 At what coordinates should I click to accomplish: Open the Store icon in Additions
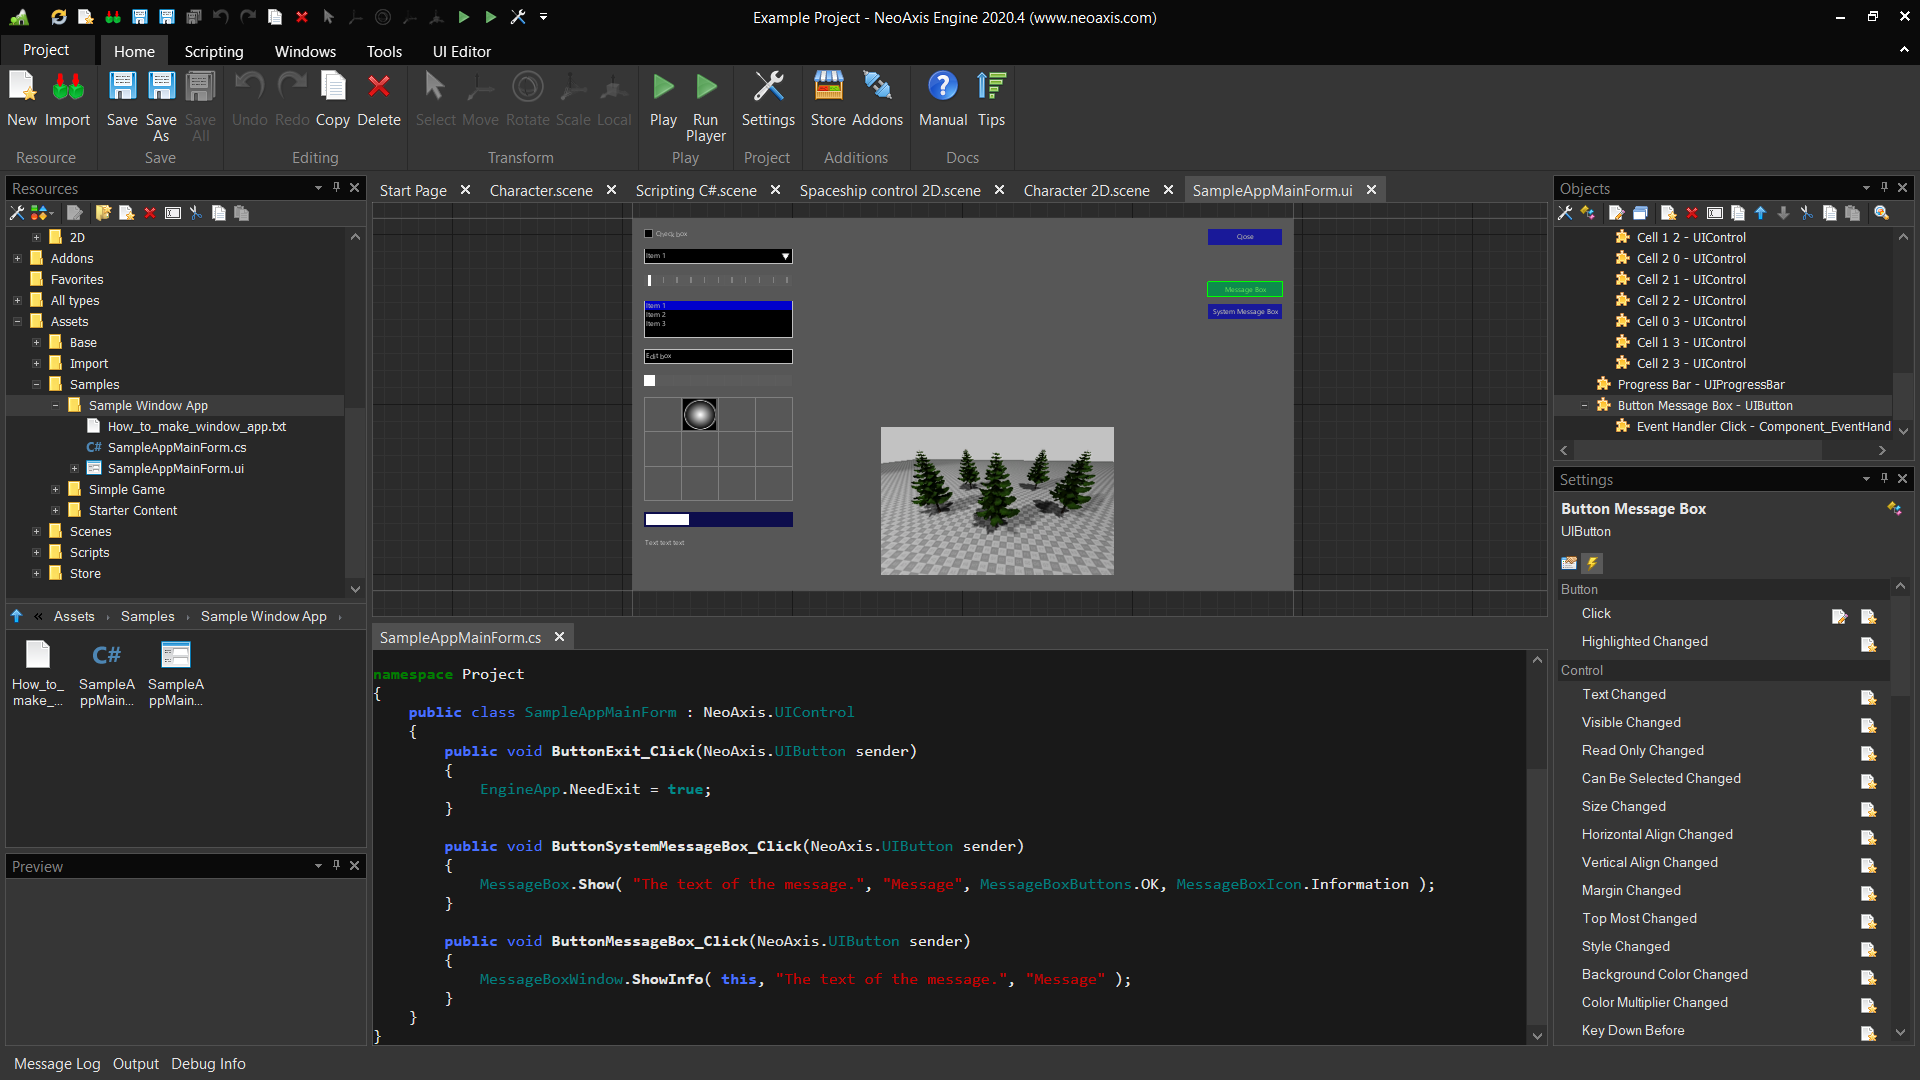(x=828, y=87)
